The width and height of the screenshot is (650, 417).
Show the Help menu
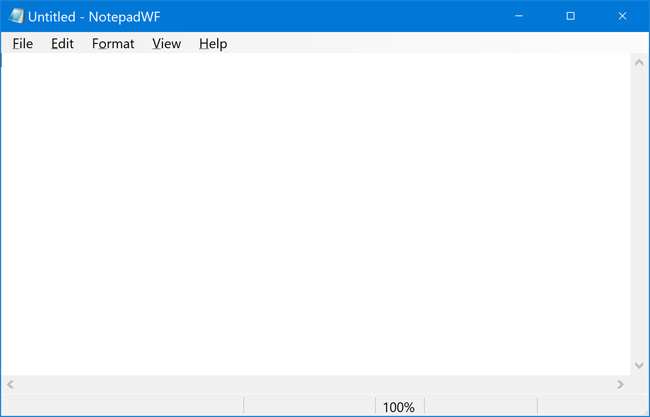click(x=213, y=43)
